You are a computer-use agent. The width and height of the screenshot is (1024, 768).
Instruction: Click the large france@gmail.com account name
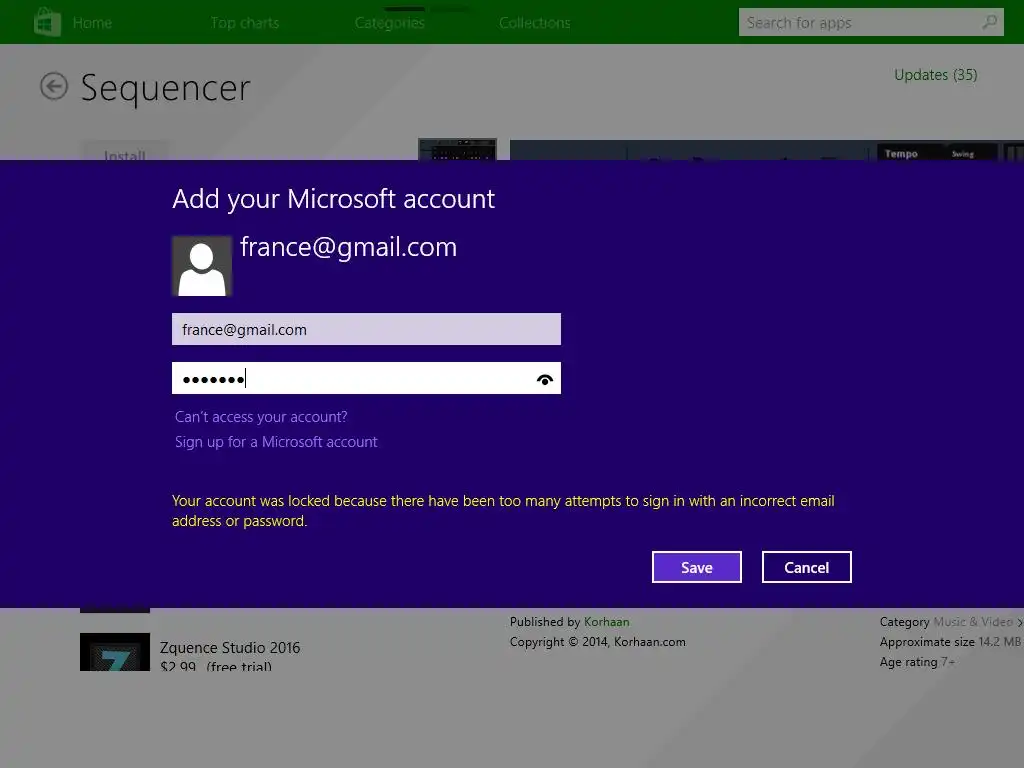349,248
